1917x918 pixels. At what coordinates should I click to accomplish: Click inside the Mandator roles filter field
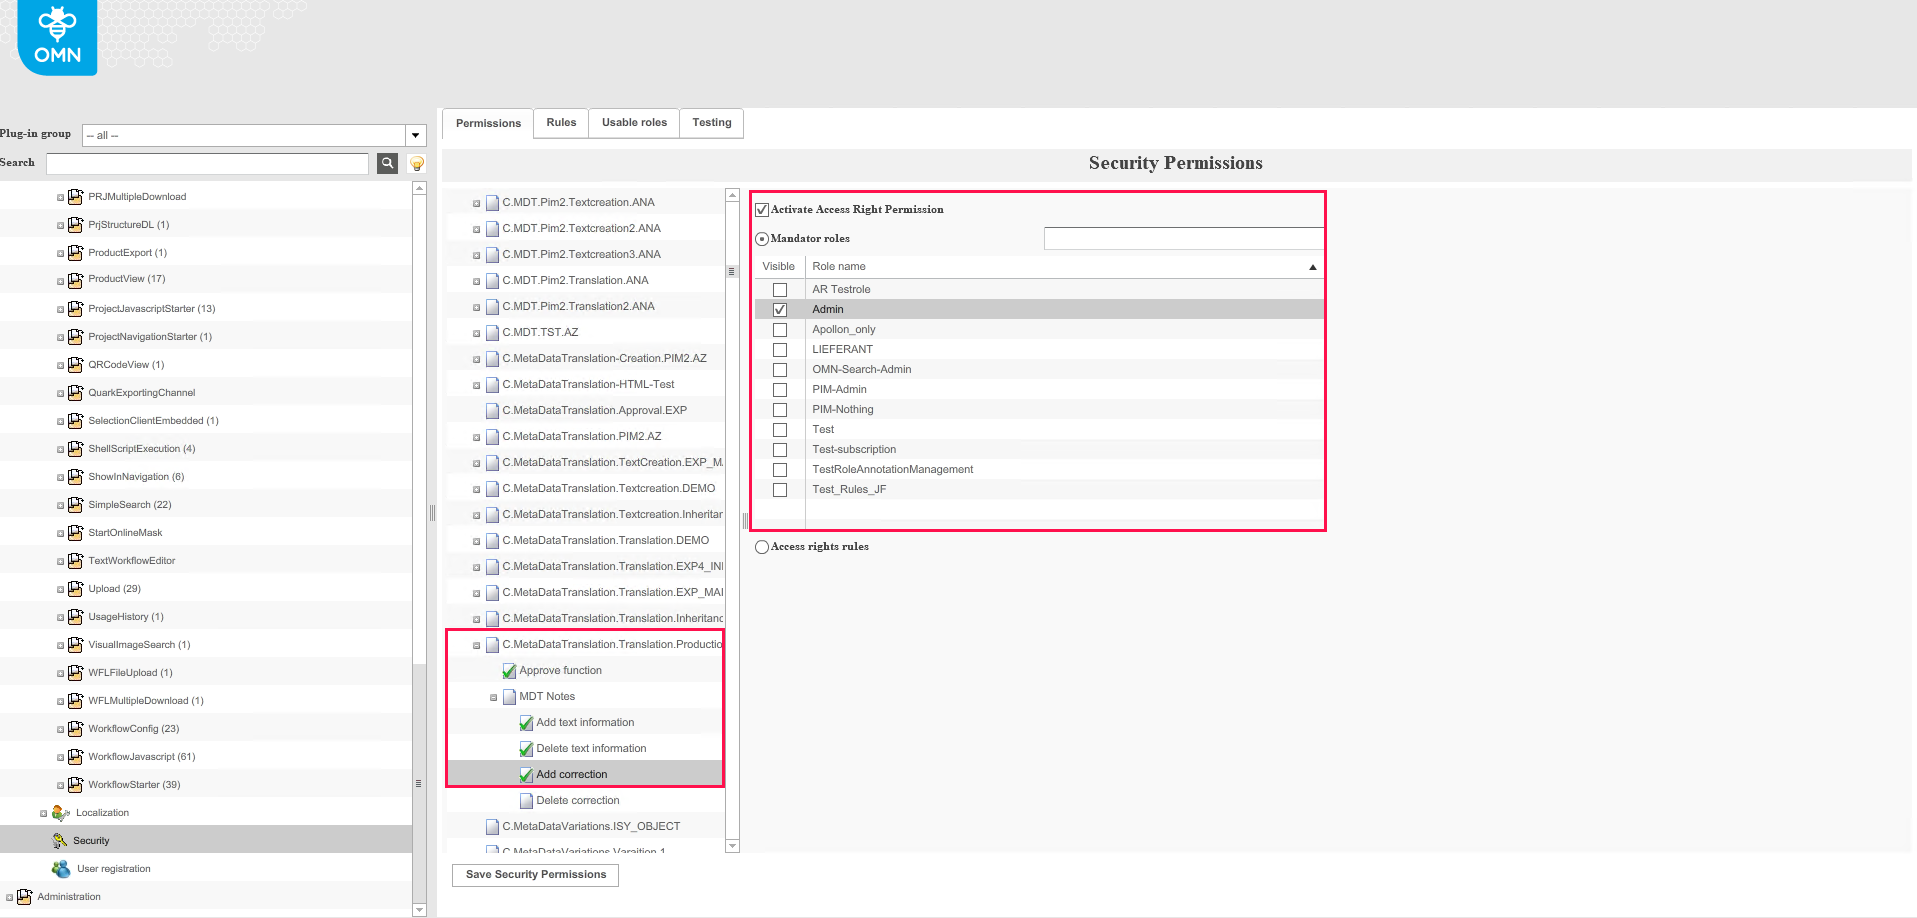pos(1183,238)
